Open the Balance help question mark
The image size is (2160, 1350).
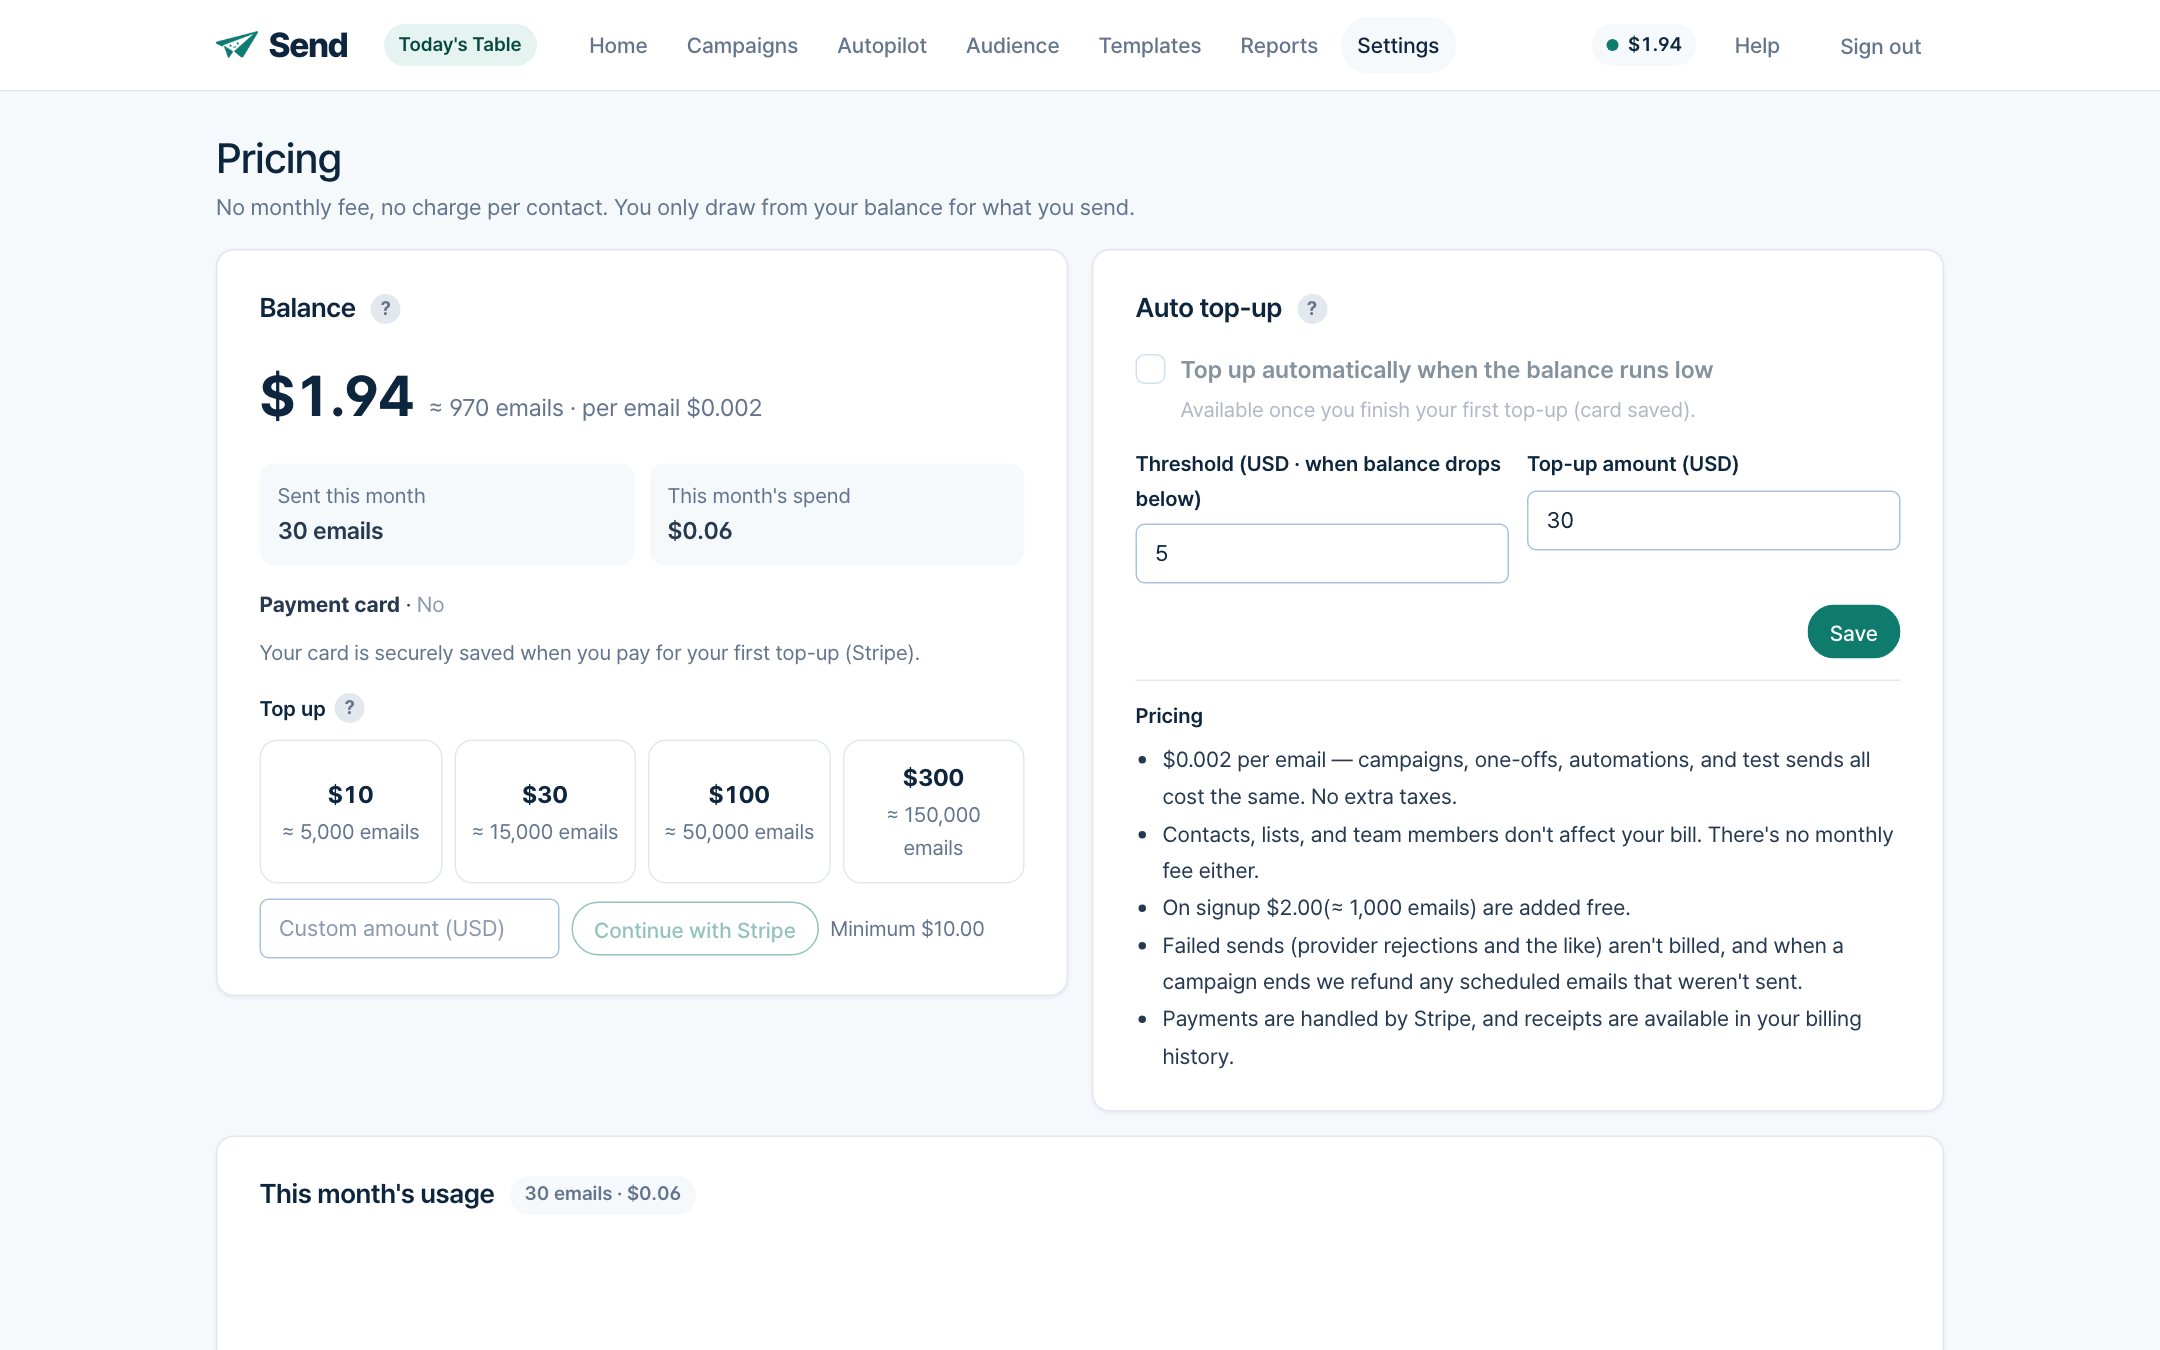pos(385,309)
